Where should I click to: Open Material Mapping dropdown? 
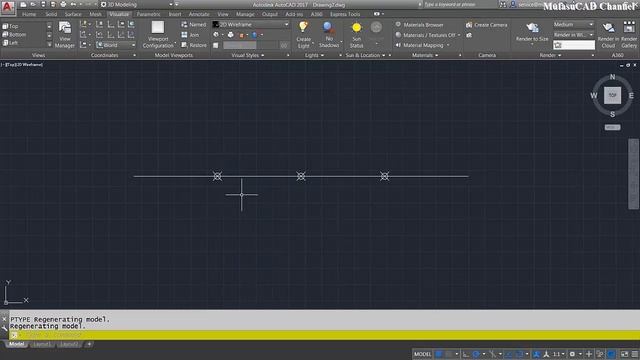pos(422,45)
